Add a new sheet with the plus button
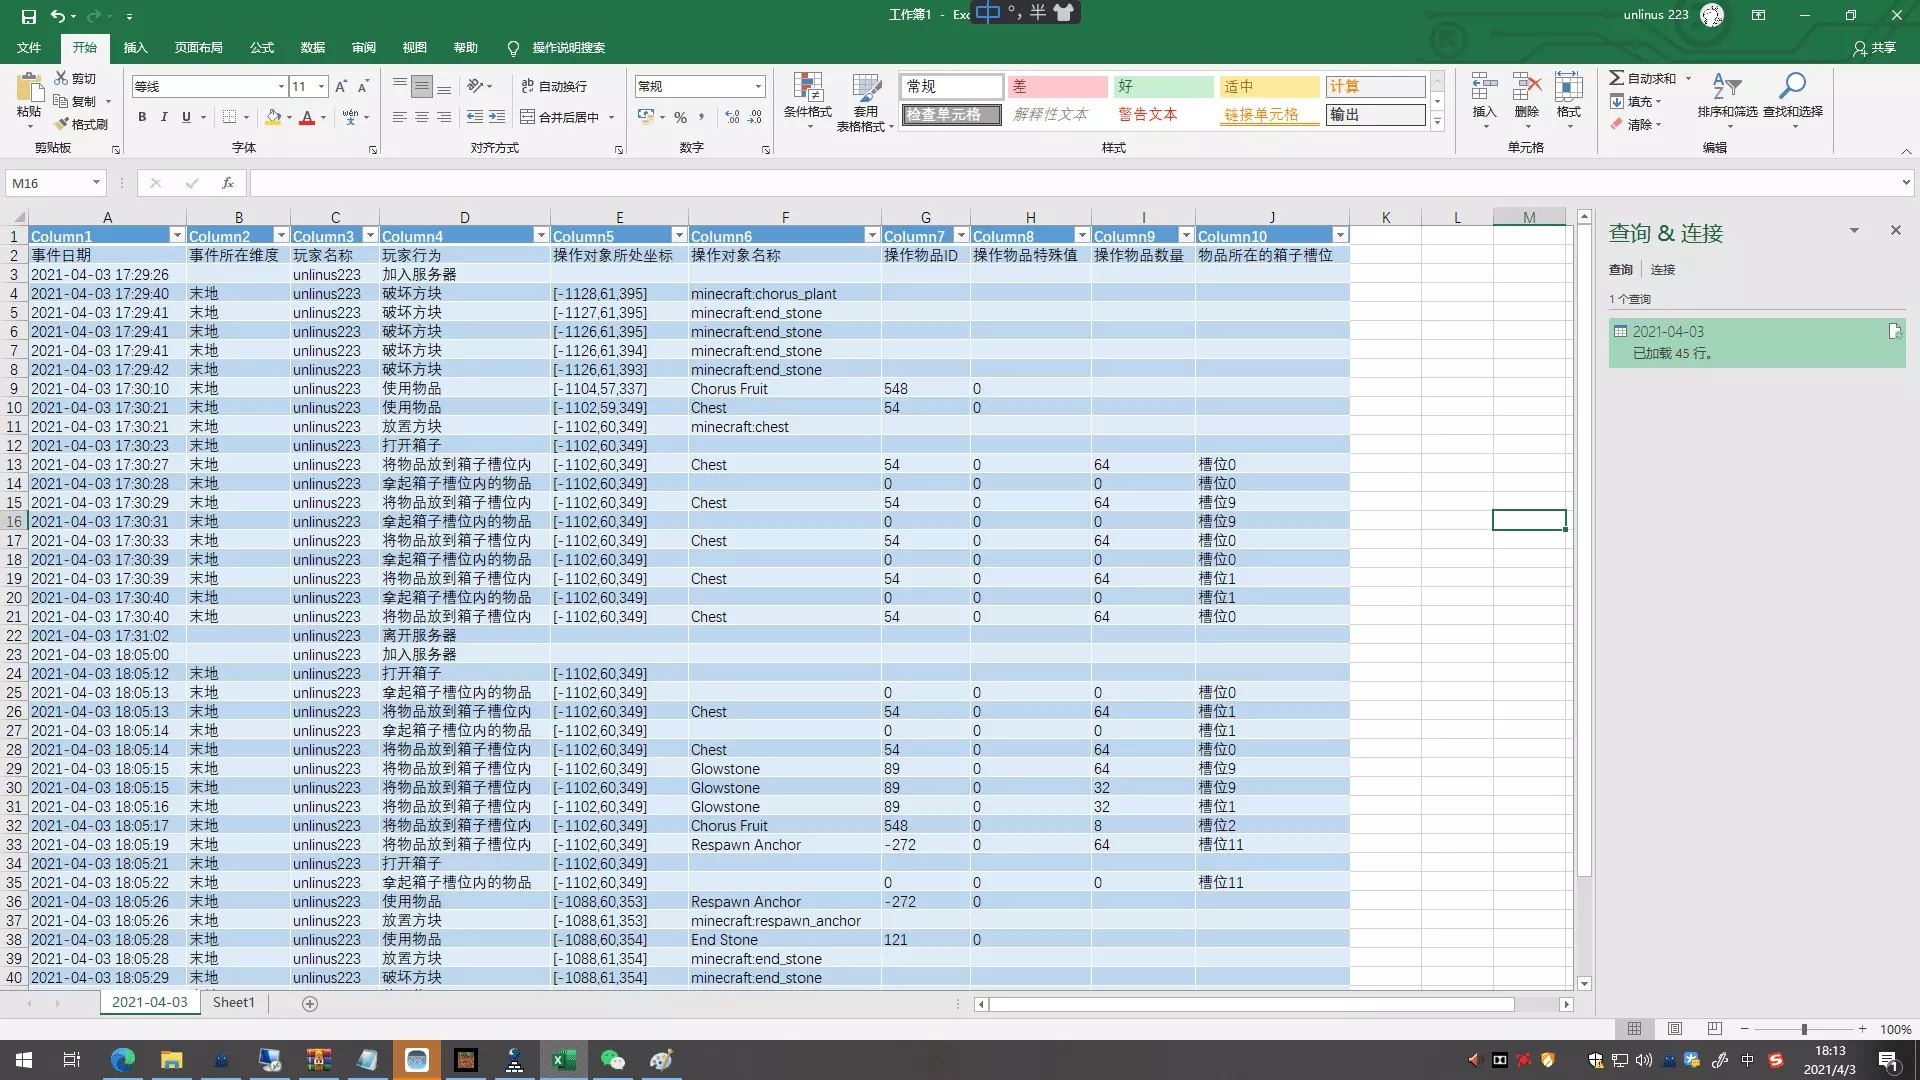 (310, 1004)
